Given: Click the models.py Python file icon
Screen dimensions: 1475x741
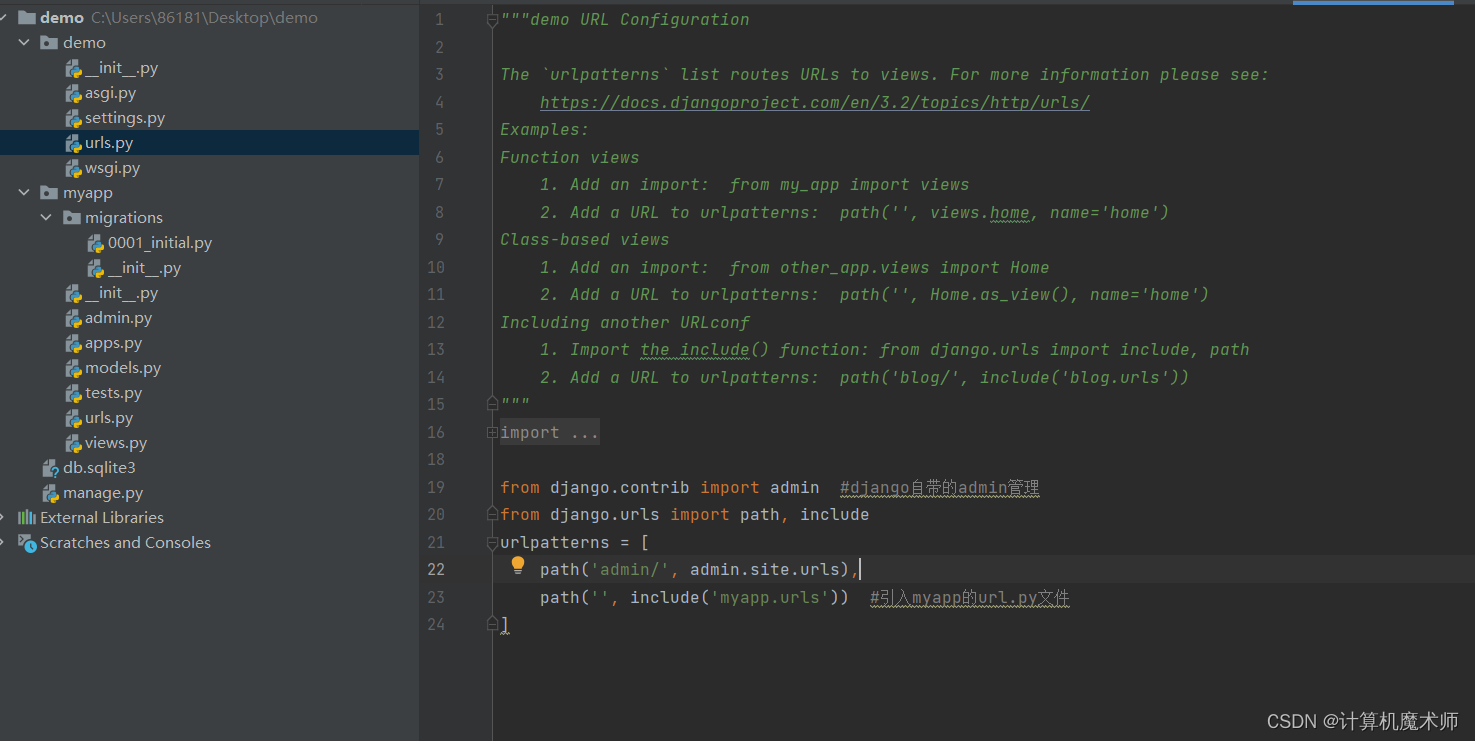Looking at the screenshot, I should point(73,368).
